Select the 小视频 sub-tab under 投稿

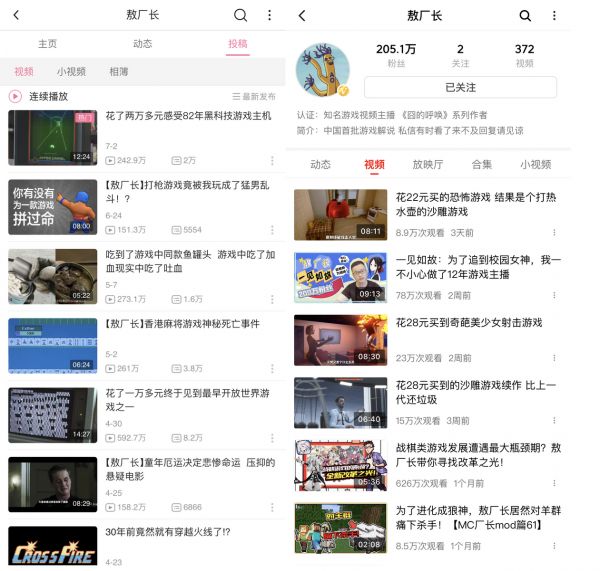[71, 72]
